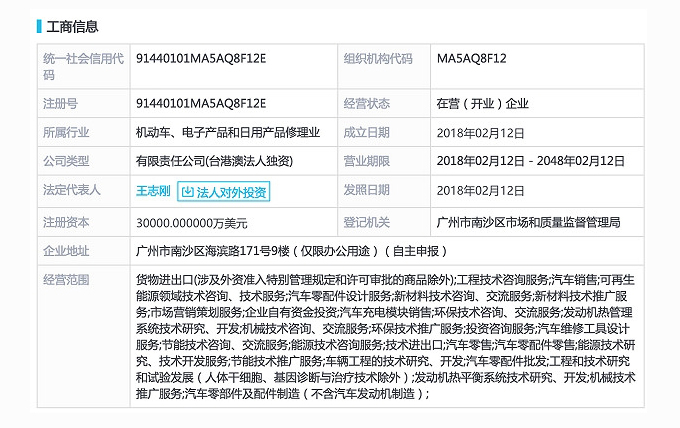This screenshot has height=428, width=680.
Task: Click the 成立日期 label
Action: pyautogui.click(x=366, y=132)
